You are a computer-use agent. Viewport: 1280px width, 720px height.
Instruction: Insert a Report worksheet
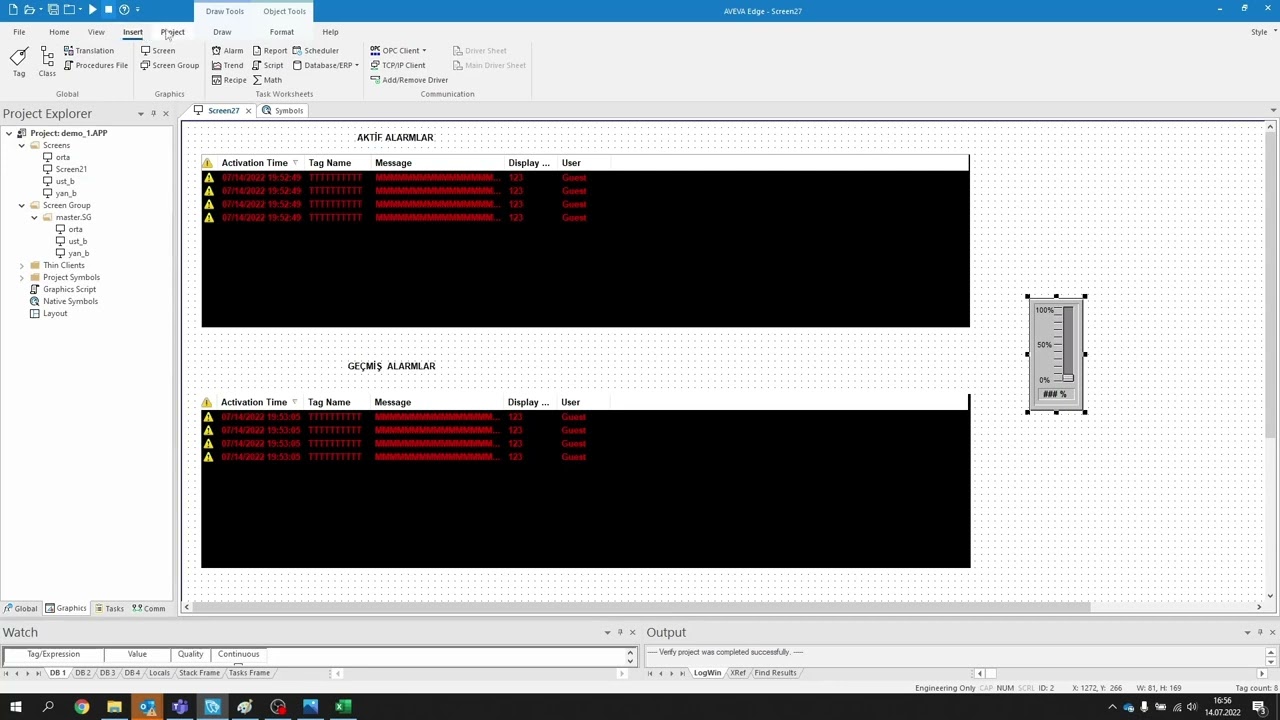(270, 50)
